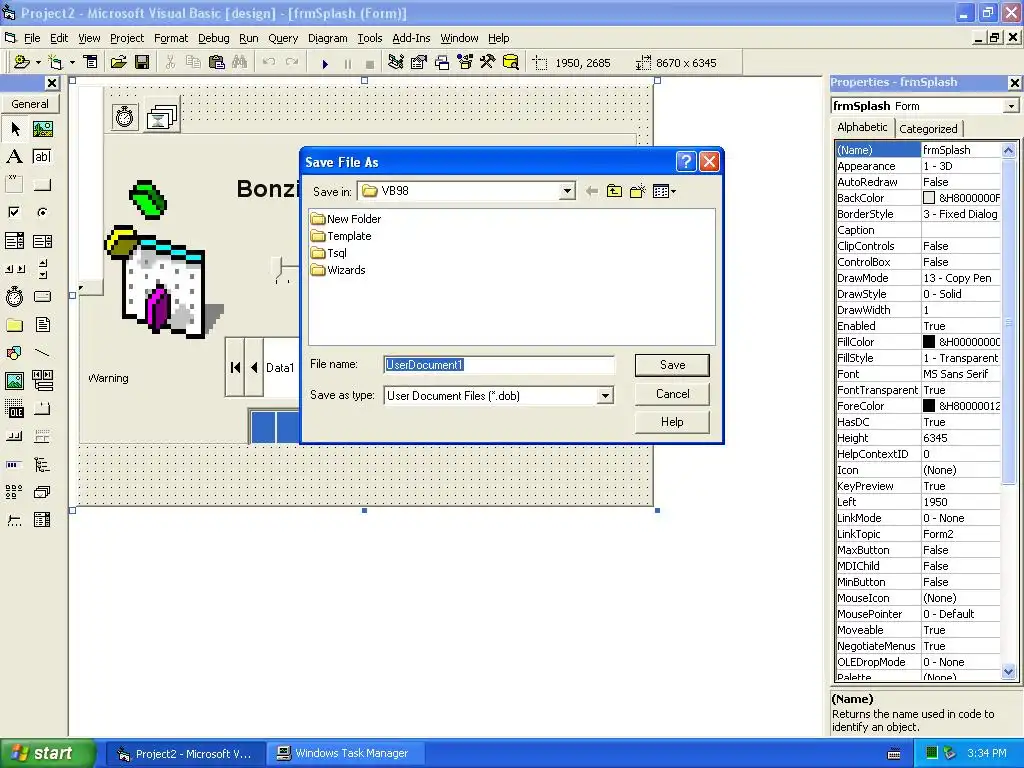Switch to the Categorized tab
This screenshot has height=768, width=1024.
tap(928, 129)
